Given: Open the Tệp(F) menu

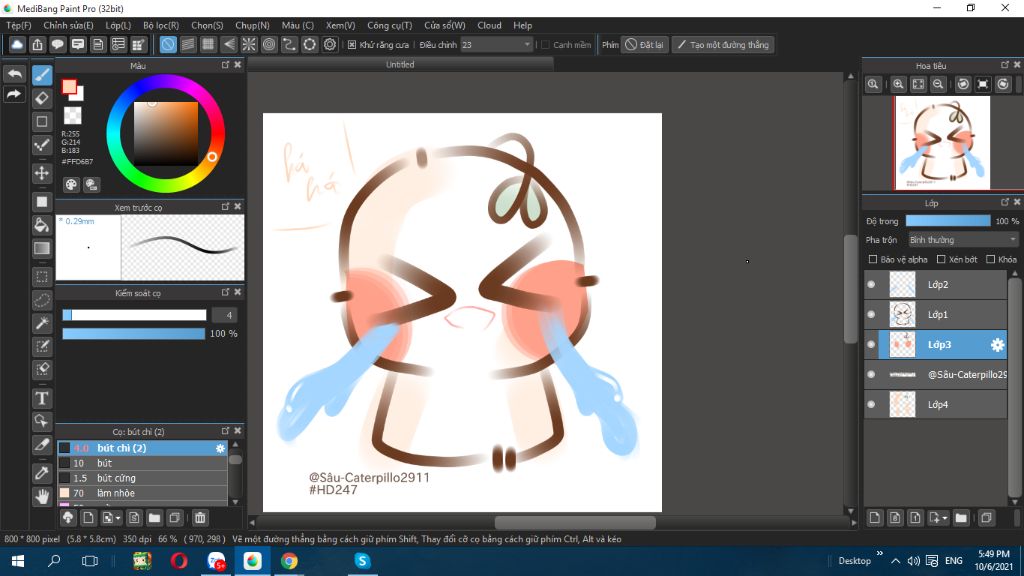Looking at the screenshot, I should click(x=19, y=25).
